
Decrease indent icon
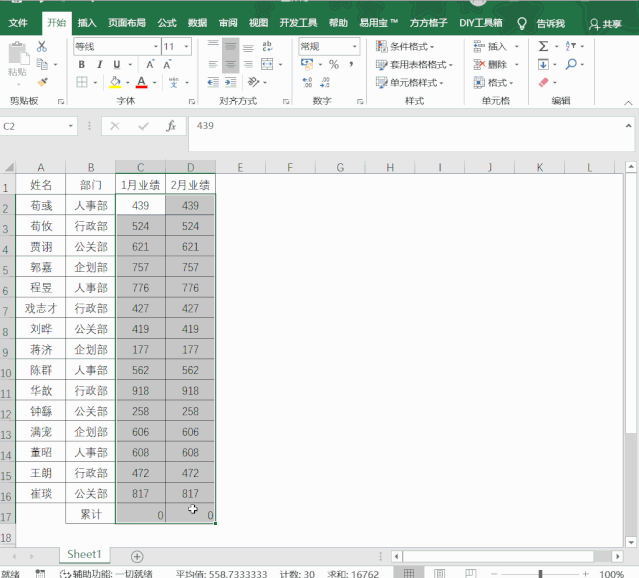point(213,82)
